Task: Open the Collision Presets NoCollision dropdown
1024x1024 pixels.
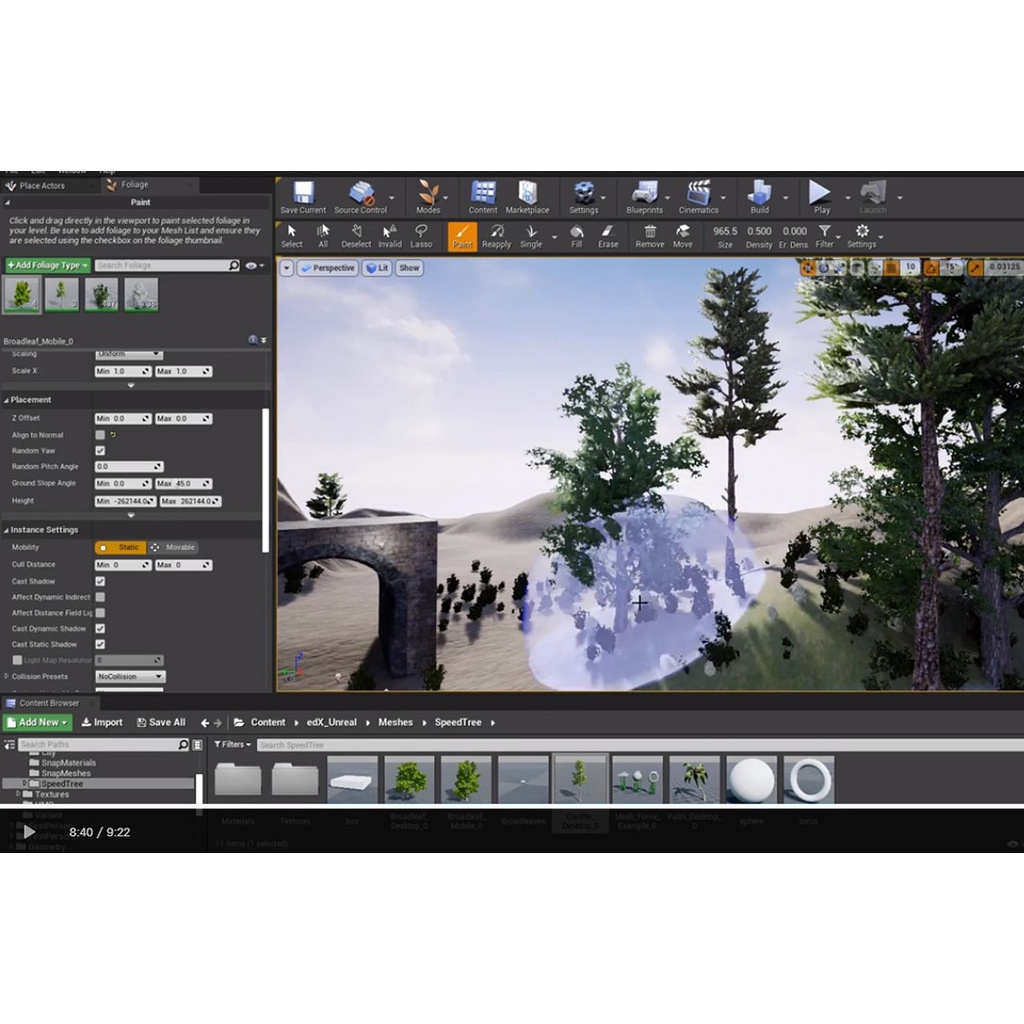Action: (130, 677)
